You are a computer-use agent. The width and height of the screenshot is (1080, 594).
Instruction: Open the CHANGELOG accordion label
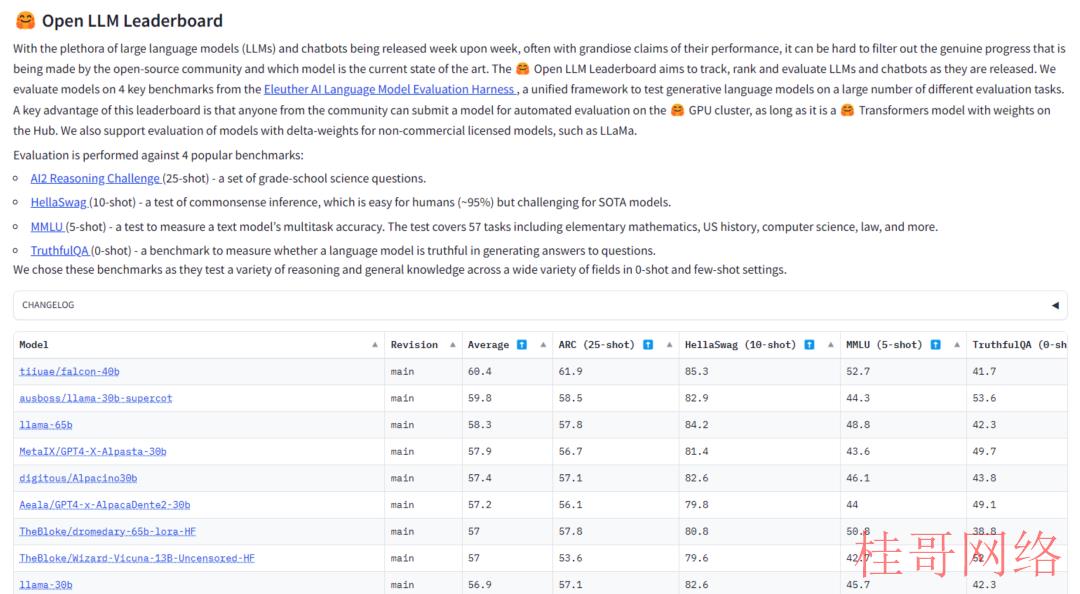48,305
